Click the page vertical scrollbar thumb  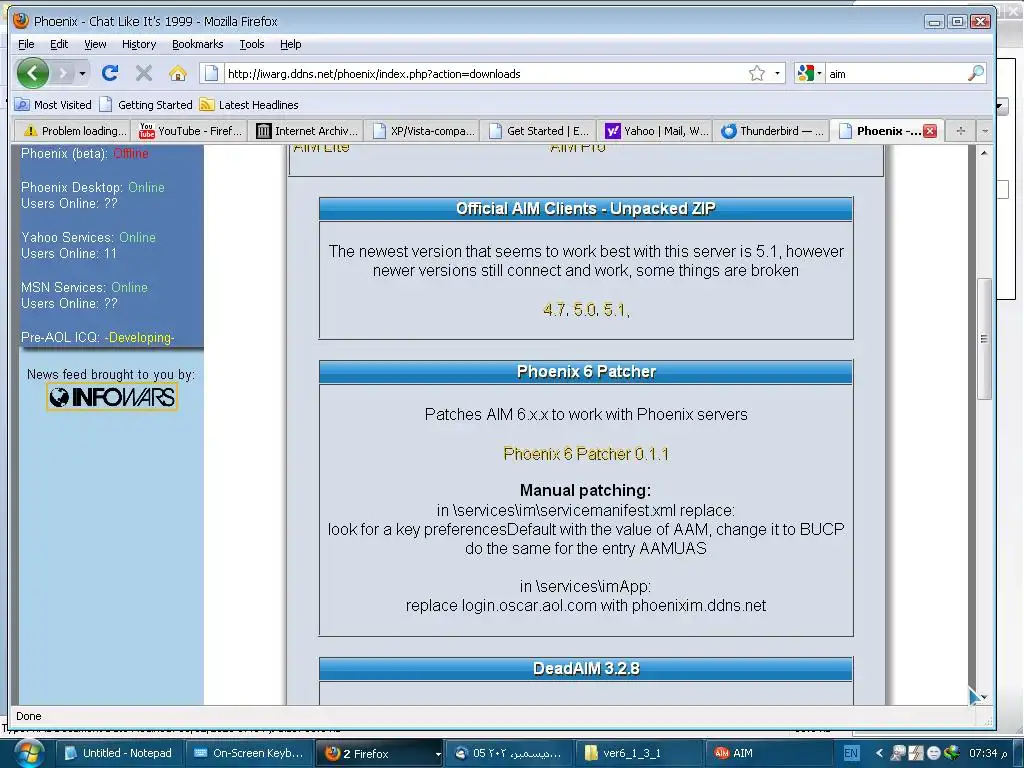984,338
